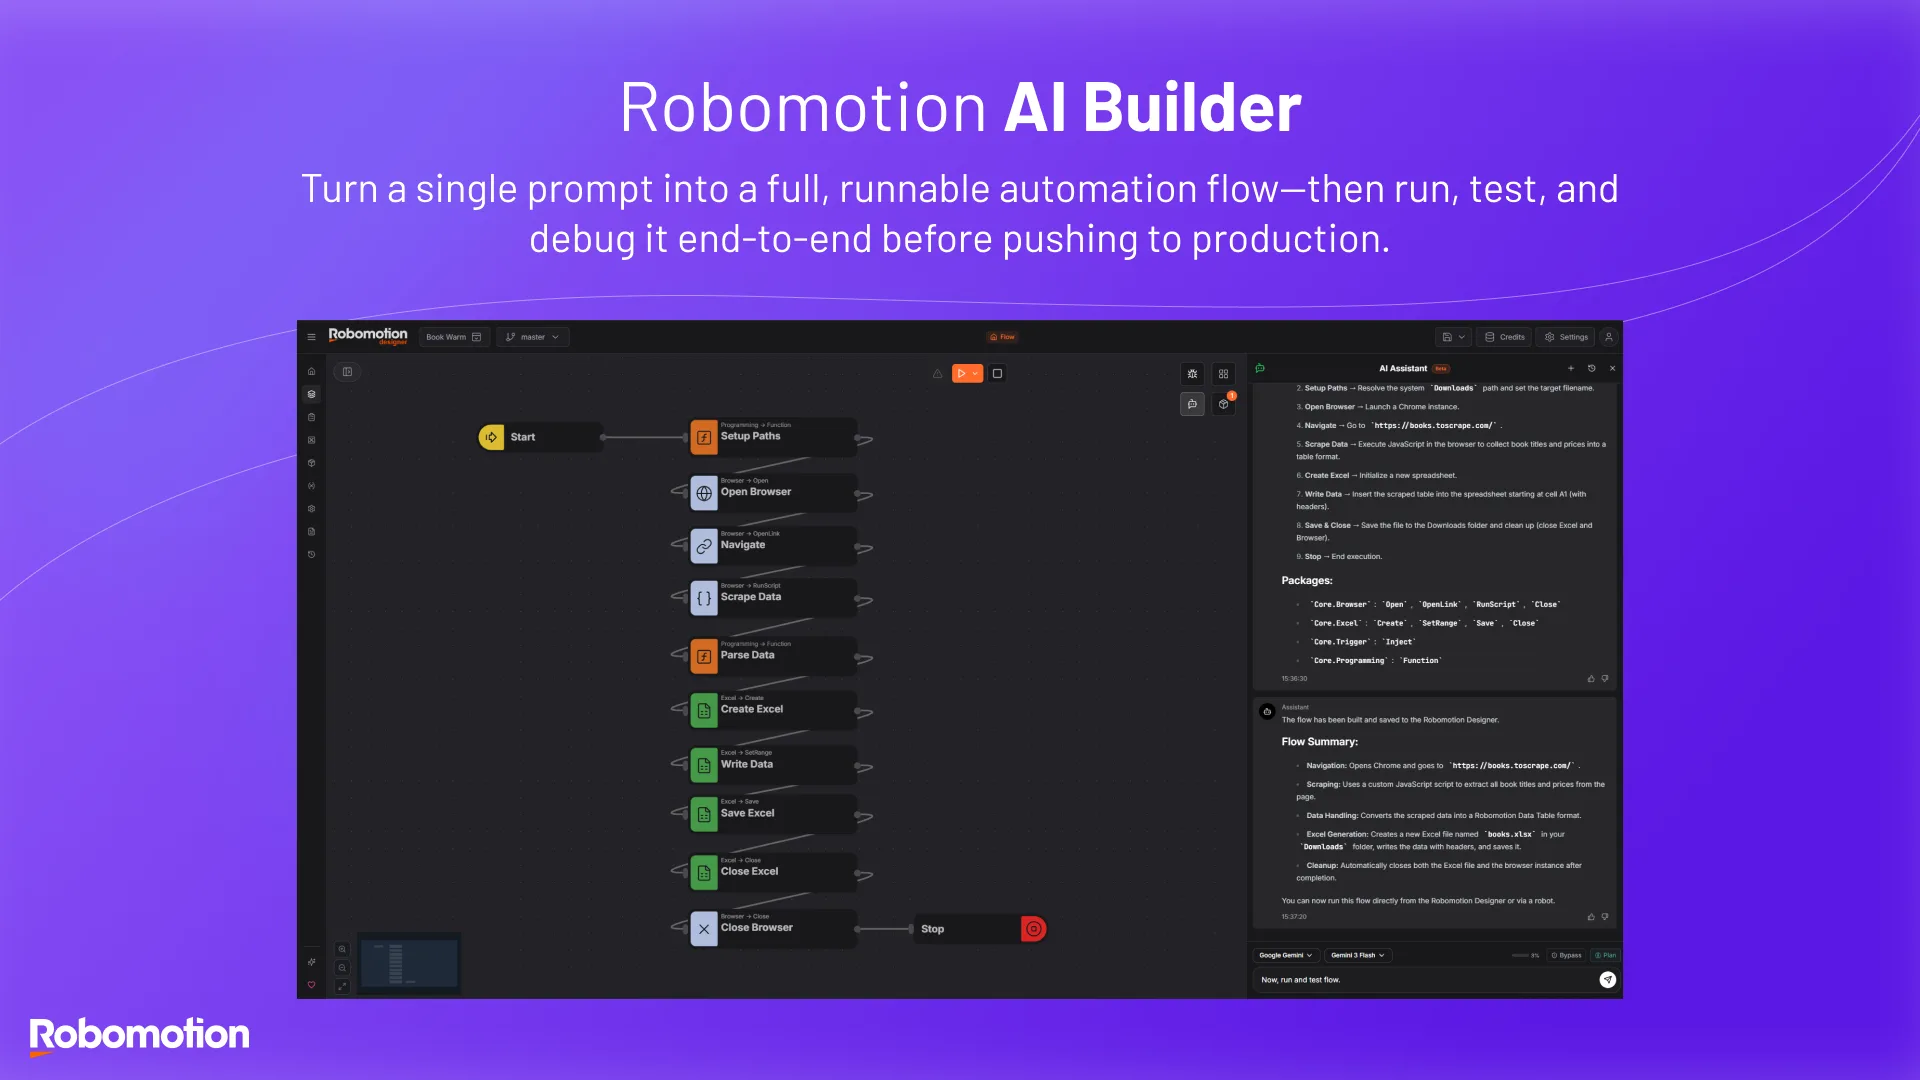1920x1080 pixels.
Task: Open the Credits button
Action: coord(1505,337)
